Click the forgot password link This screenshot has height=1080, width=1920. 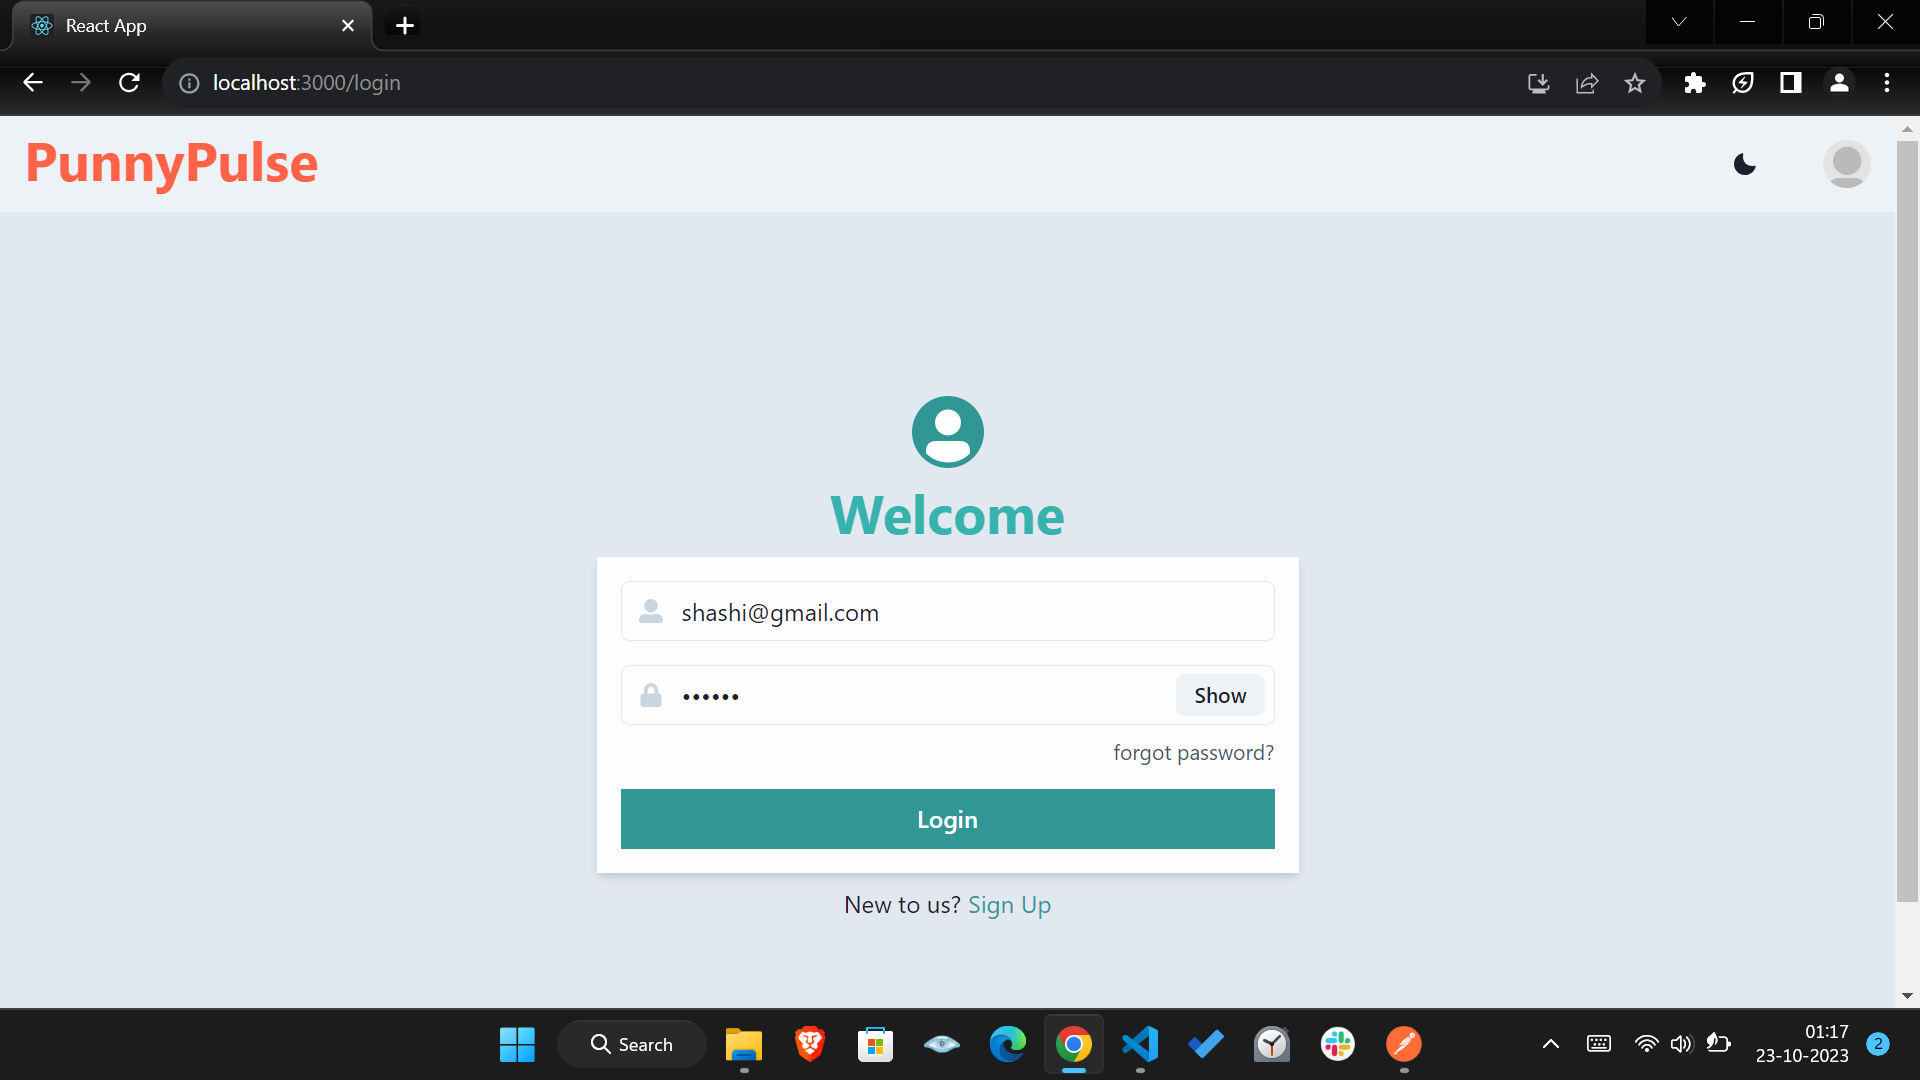click(1193, 752)
